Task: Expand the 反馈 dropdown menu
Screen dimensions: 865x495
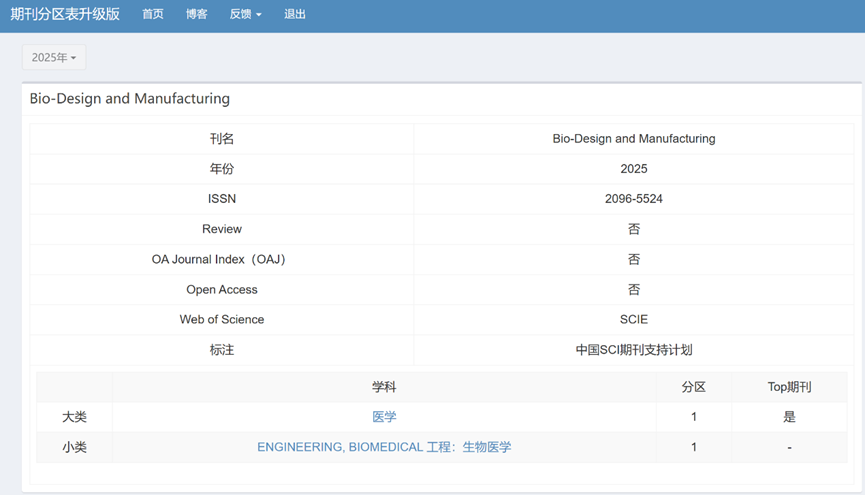Action: coord(245,14)
